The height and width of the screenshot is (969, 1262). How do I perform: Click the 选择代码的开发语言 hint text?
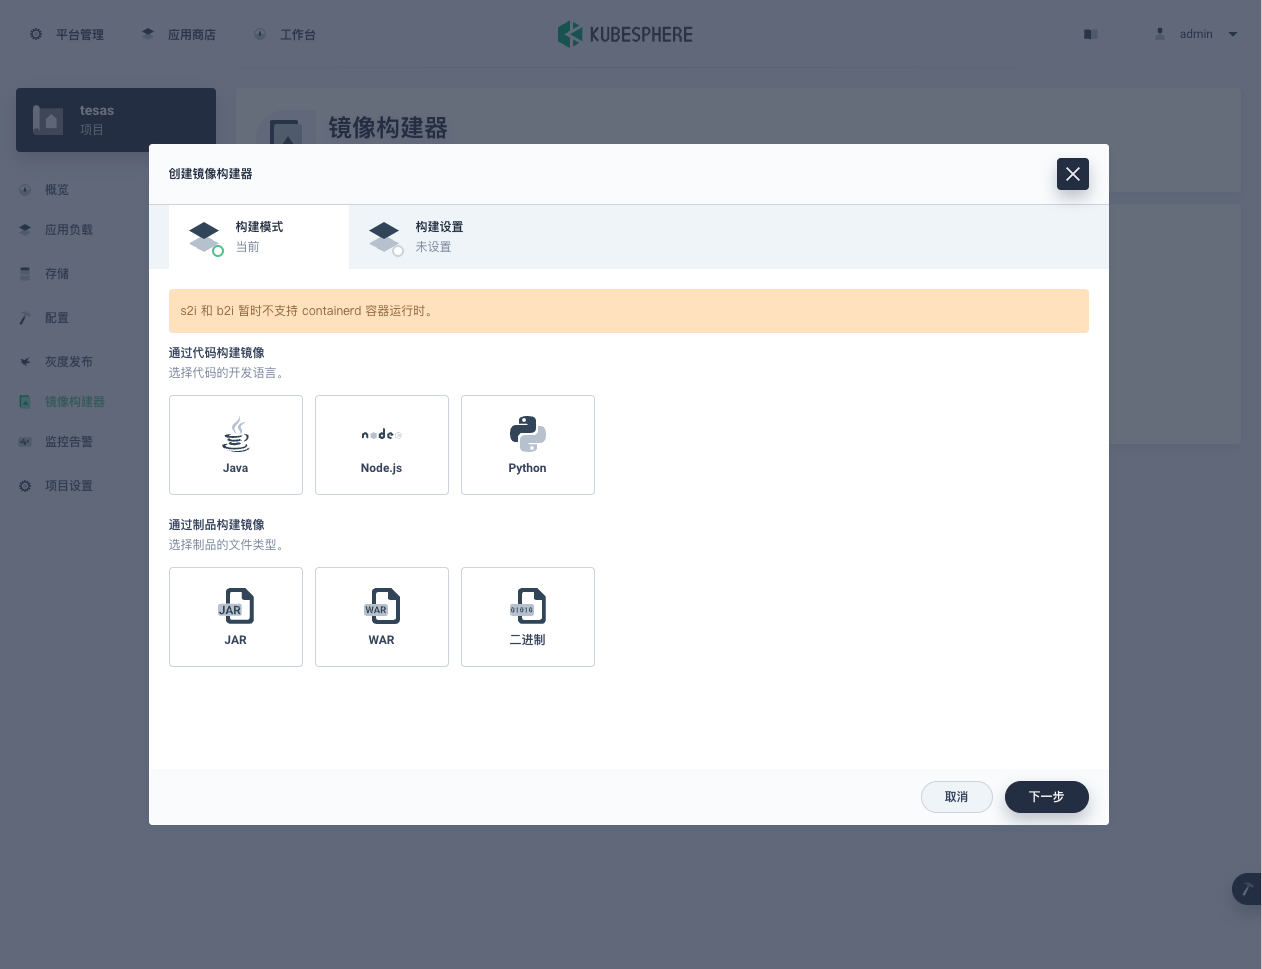click(229, 373)
